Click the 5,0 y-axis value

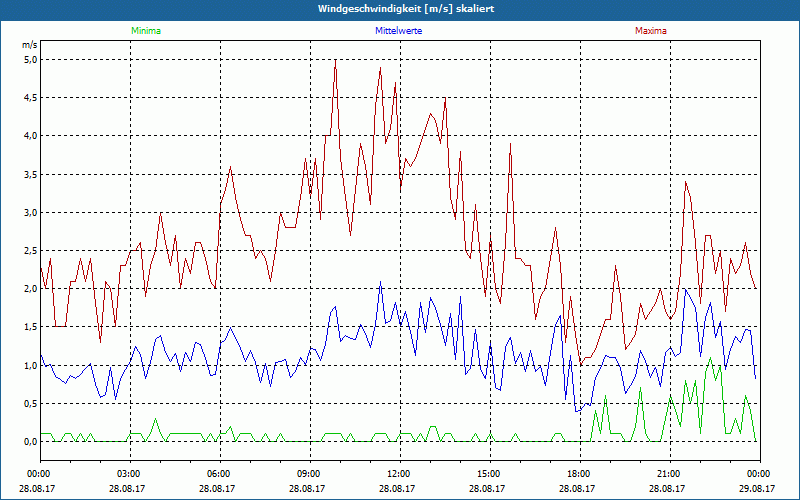(x=31, y=60)
